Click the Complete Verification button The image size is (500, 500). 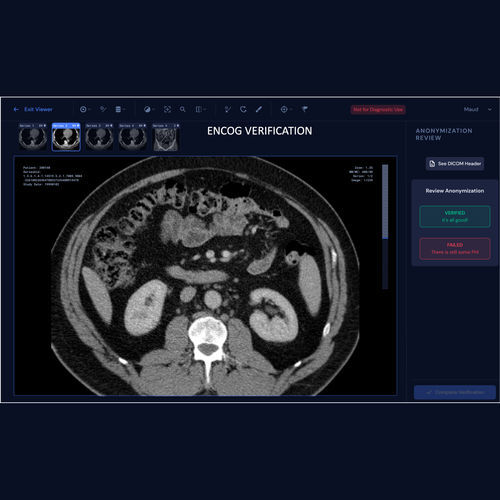click(455, 392)
